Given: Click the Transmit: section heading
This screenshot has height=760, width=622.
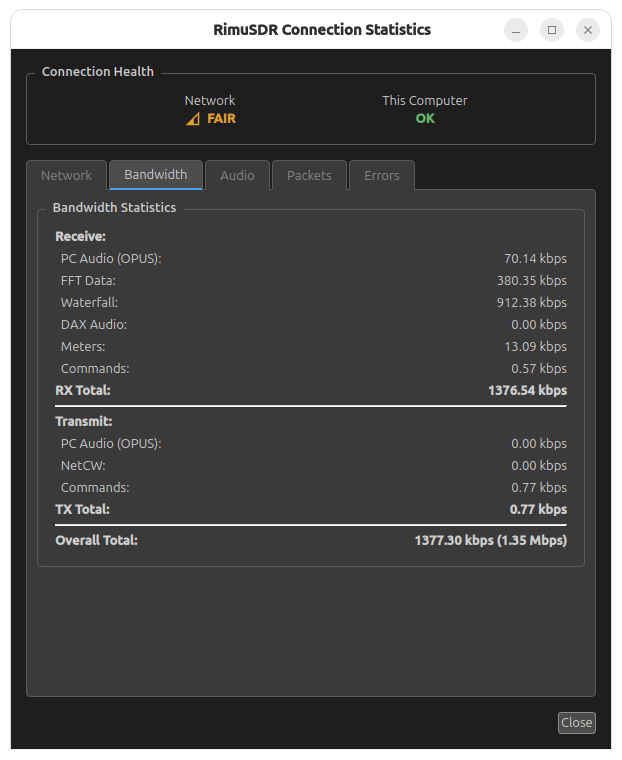Looking at the screenshot, I should click(84, 422).
